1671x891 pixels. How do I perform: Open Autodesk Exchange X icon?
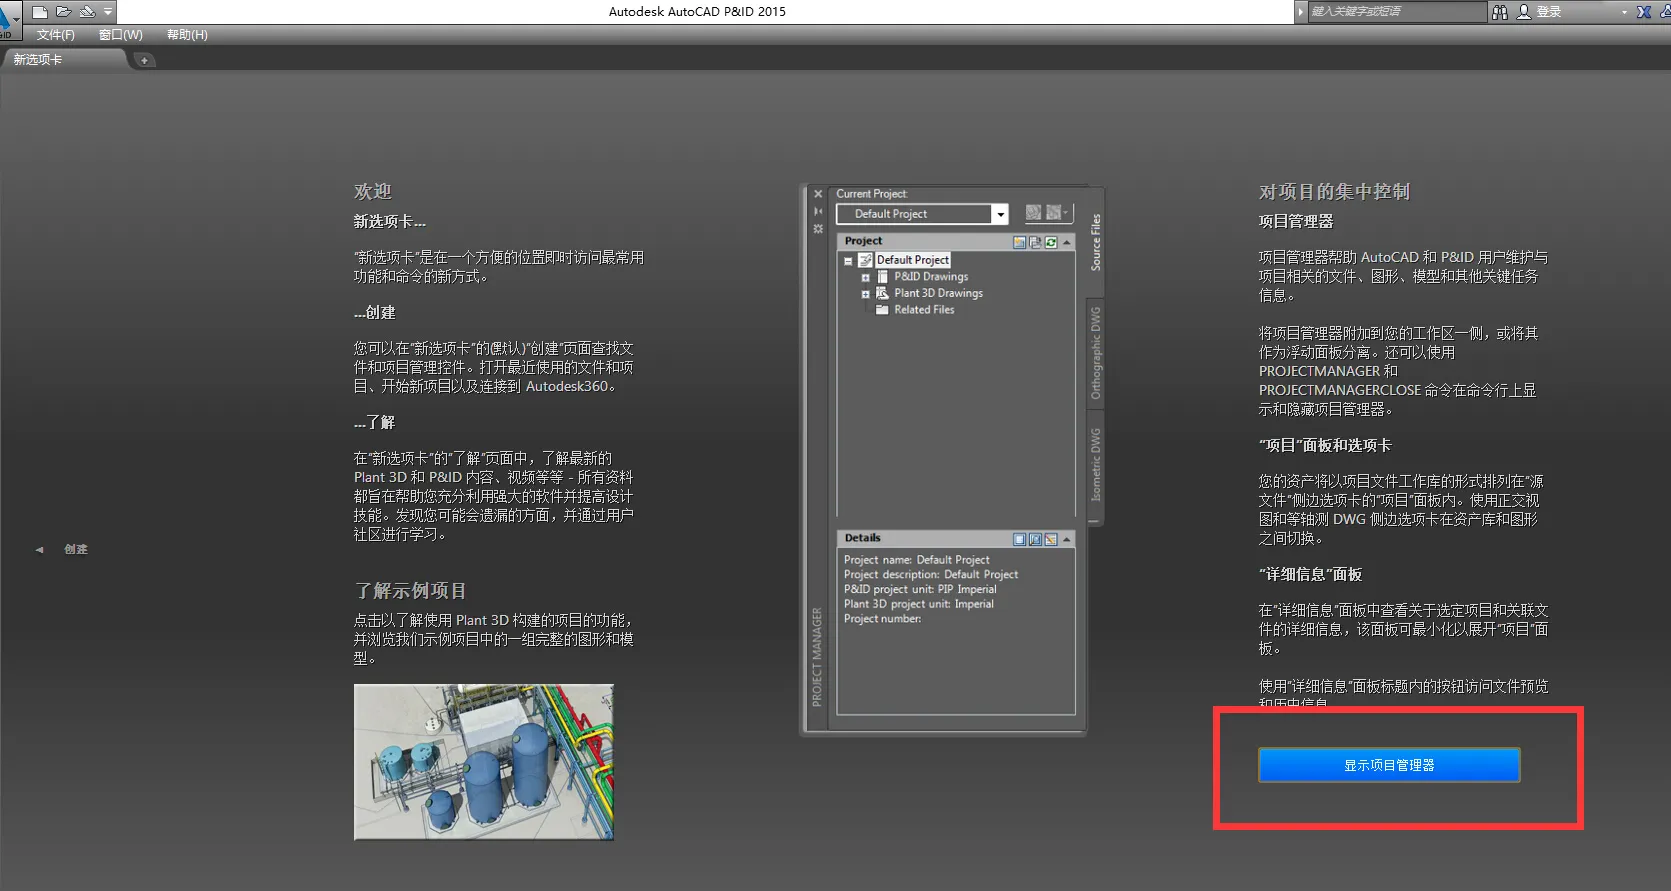tap(1644, 12)
